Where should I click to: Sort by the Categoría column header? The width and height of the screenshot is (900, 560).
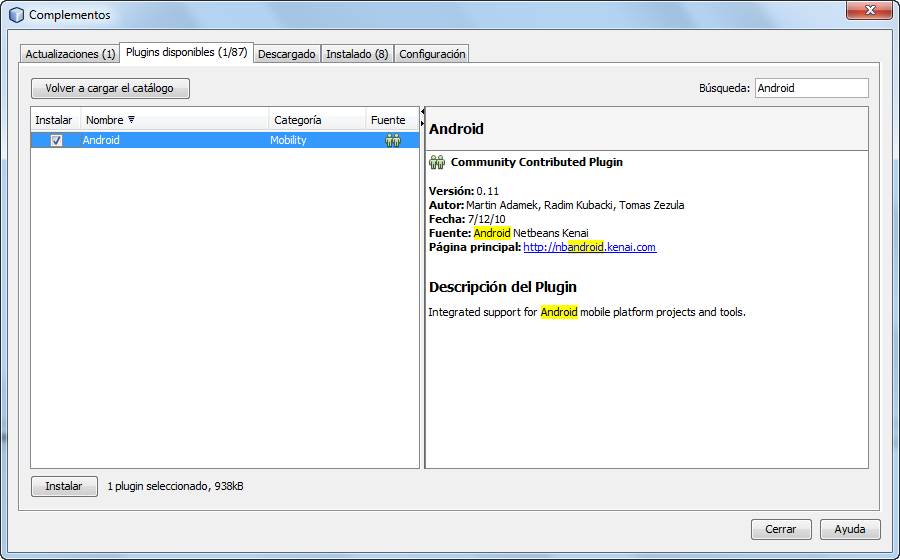click(x=317, y=120)
